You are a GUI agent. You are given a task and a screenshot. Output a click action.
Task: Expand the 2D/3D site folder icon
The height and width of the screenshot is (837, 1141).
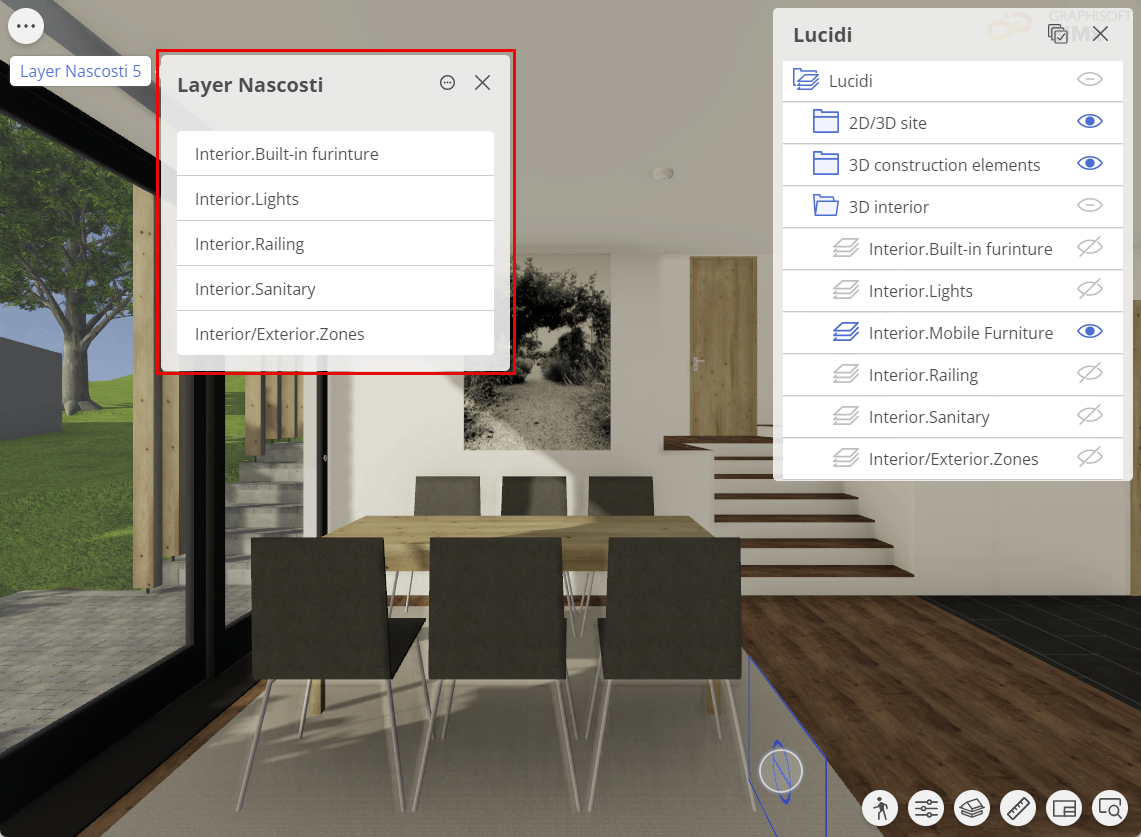point(825,122)
